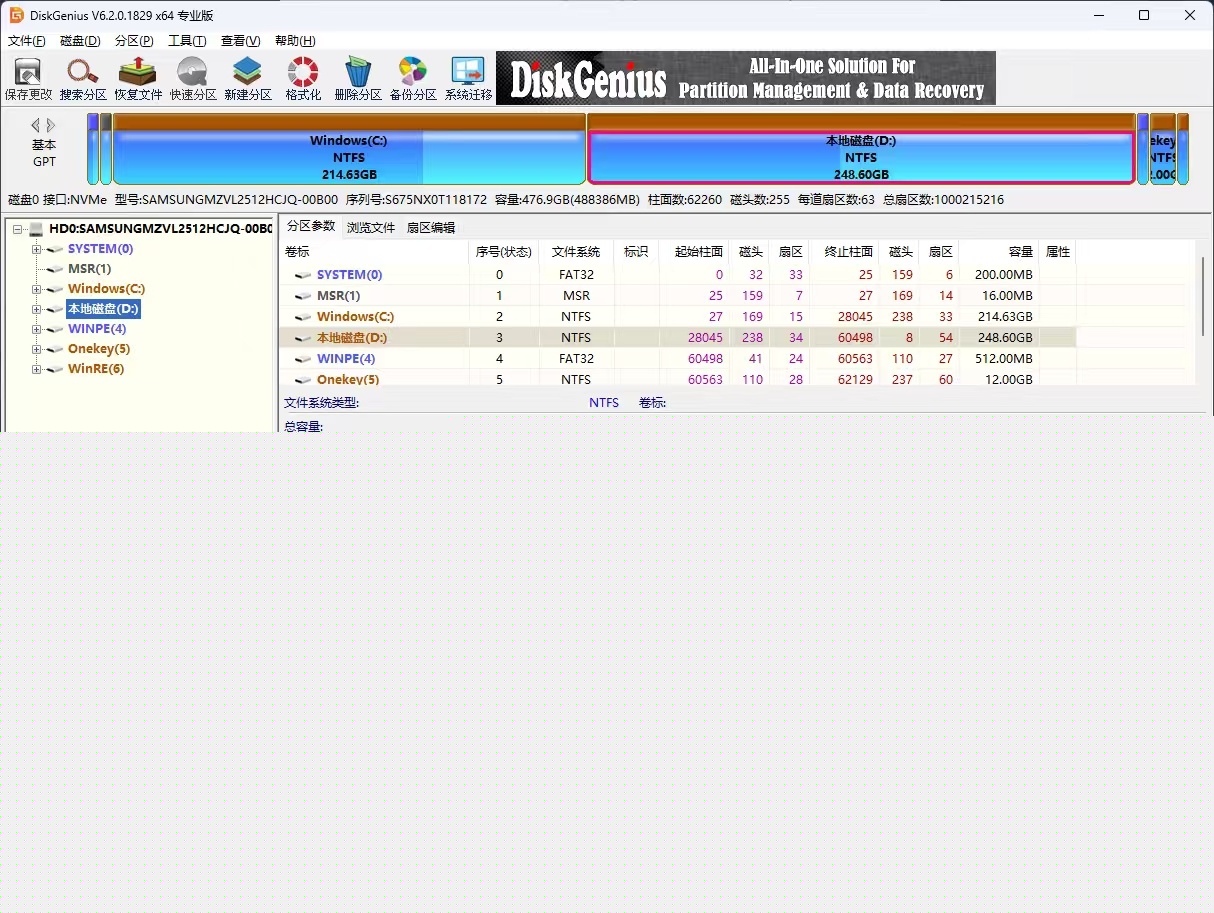
Task: Expand the Onekey(5) tree node
Action: pos(37,349)
